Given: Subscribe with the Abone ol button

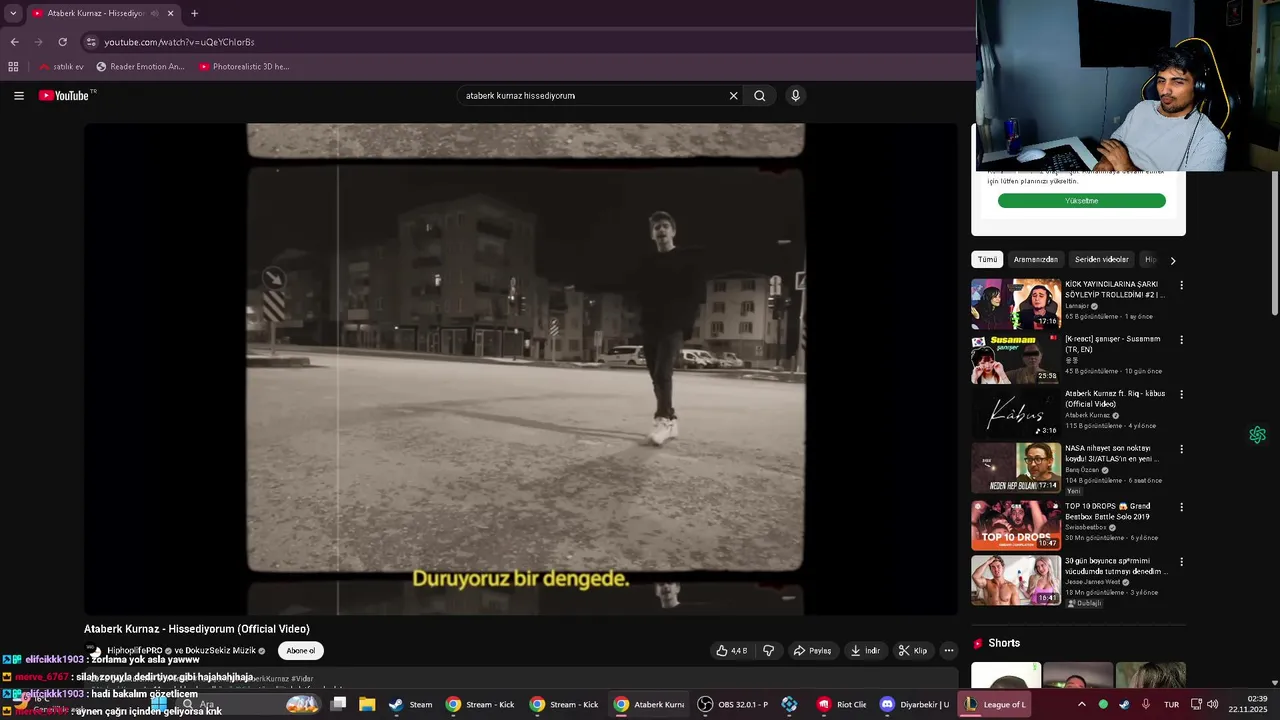Looking at the screenshot, I should (300, 651).
